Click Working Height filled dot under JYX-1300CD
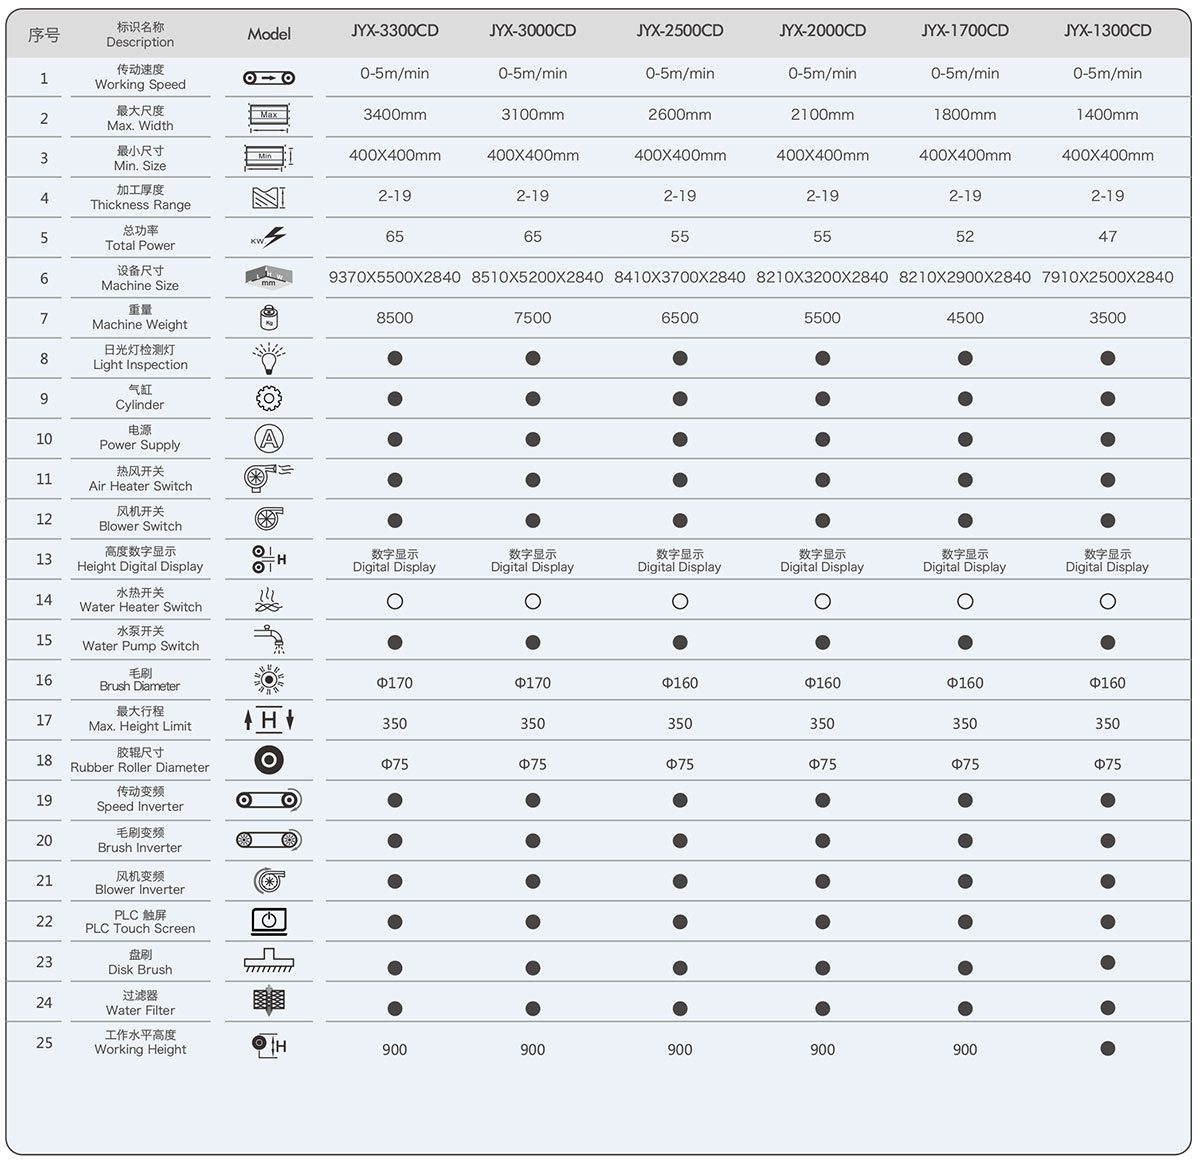Viewport: 1200px width, 1166px height. tap(1107, 1048)
